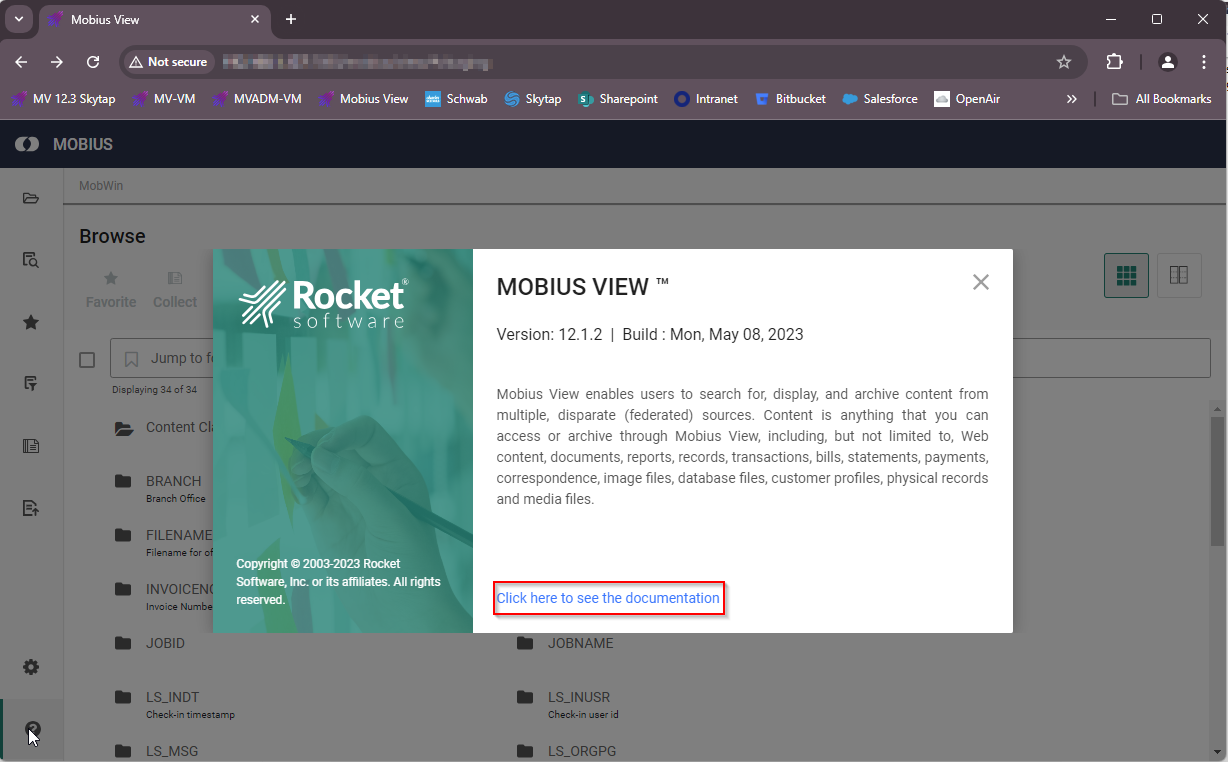Click the settings gear in sidebar

coord(31,667)
